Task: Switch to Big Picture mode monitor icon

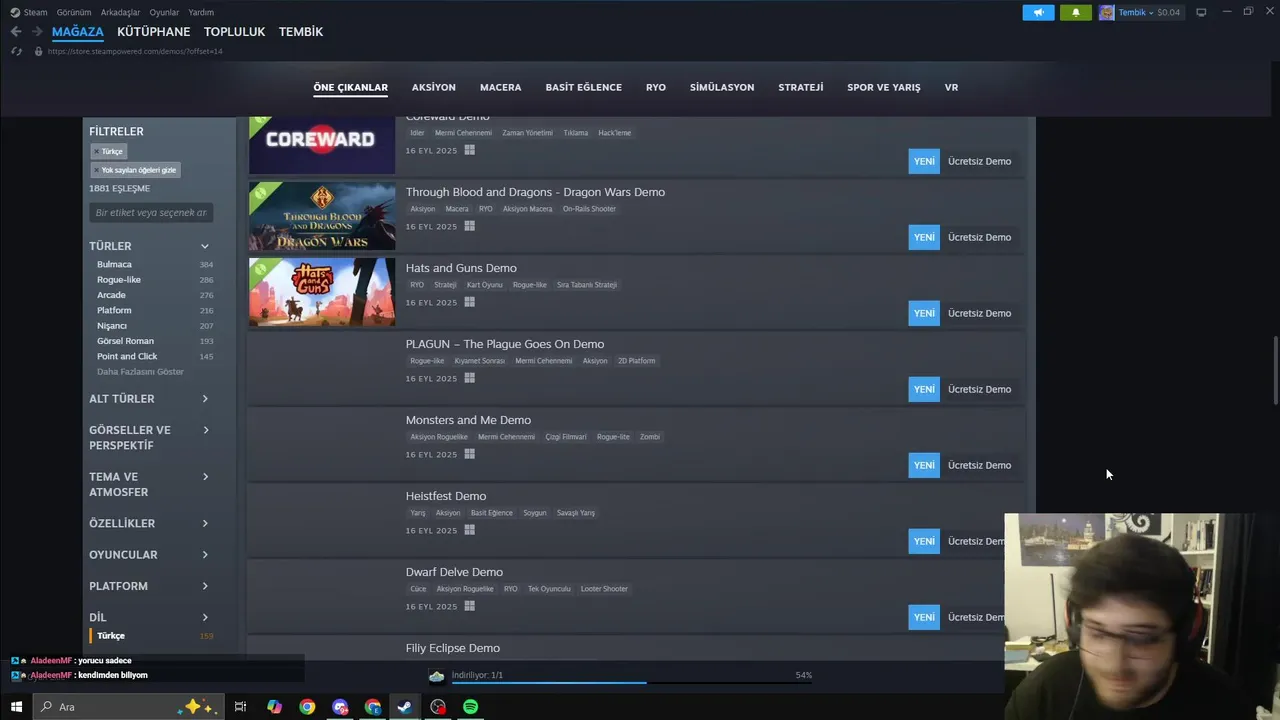Action: tap(1201, 12)
